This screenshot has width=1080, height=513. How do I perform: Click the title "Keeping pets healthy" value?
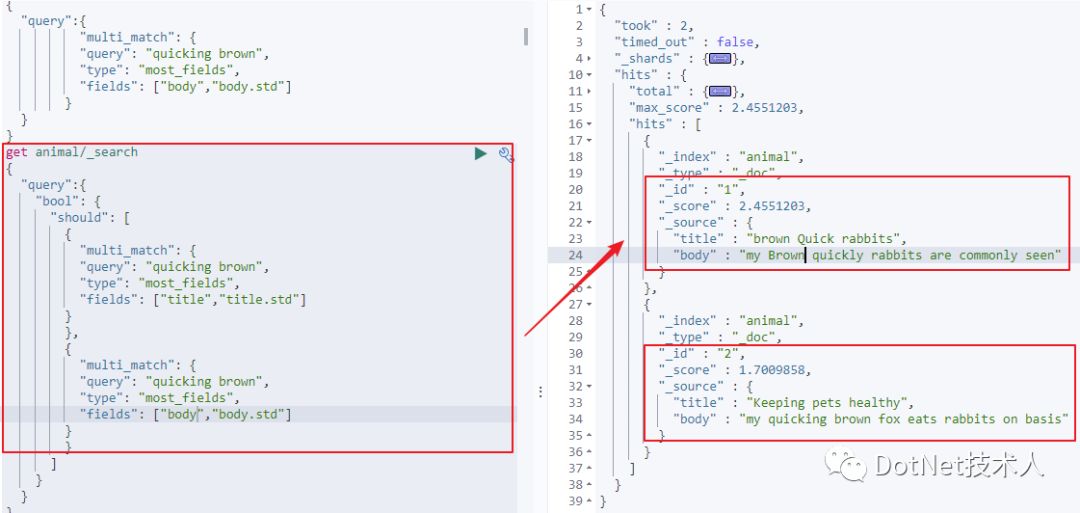[829, 403]
